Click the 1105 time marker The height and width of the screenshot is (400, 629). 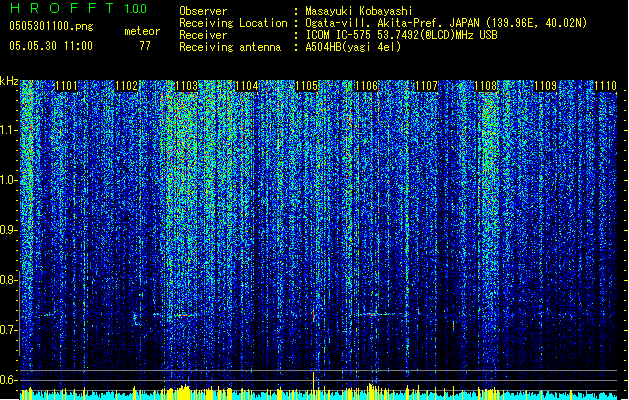coord(306,86)
